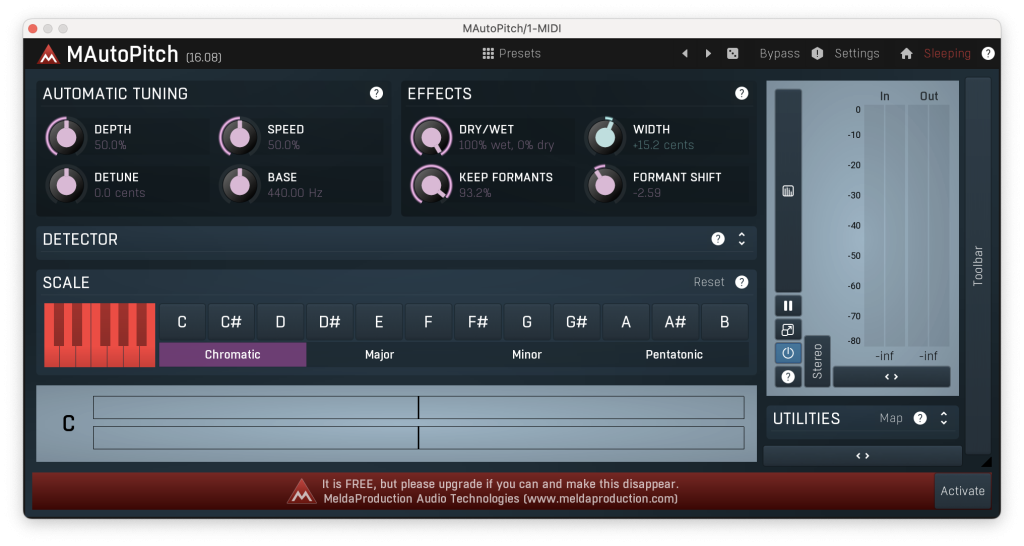The height and width of the screenshot is (546, 1024).
Task: Open Automatic Tuning help question mark
Action: [x=376, y=93]
